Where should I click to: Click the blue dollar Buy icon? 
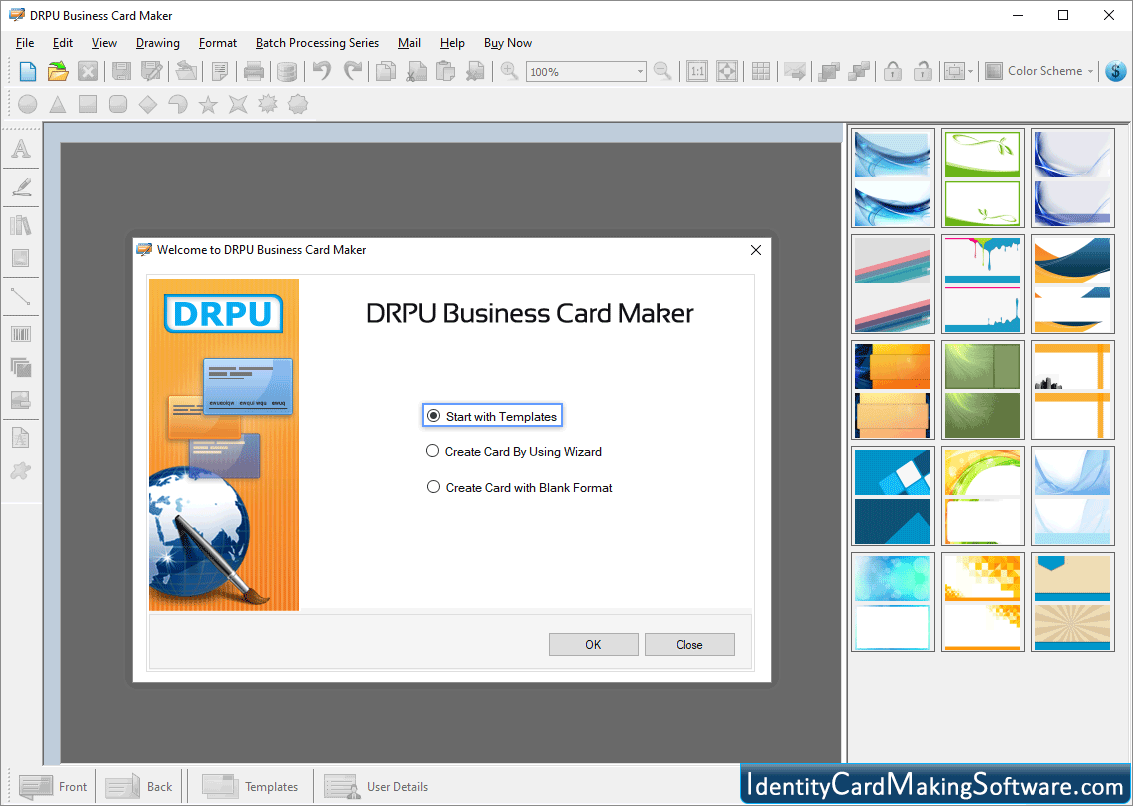pos(1116,71)
